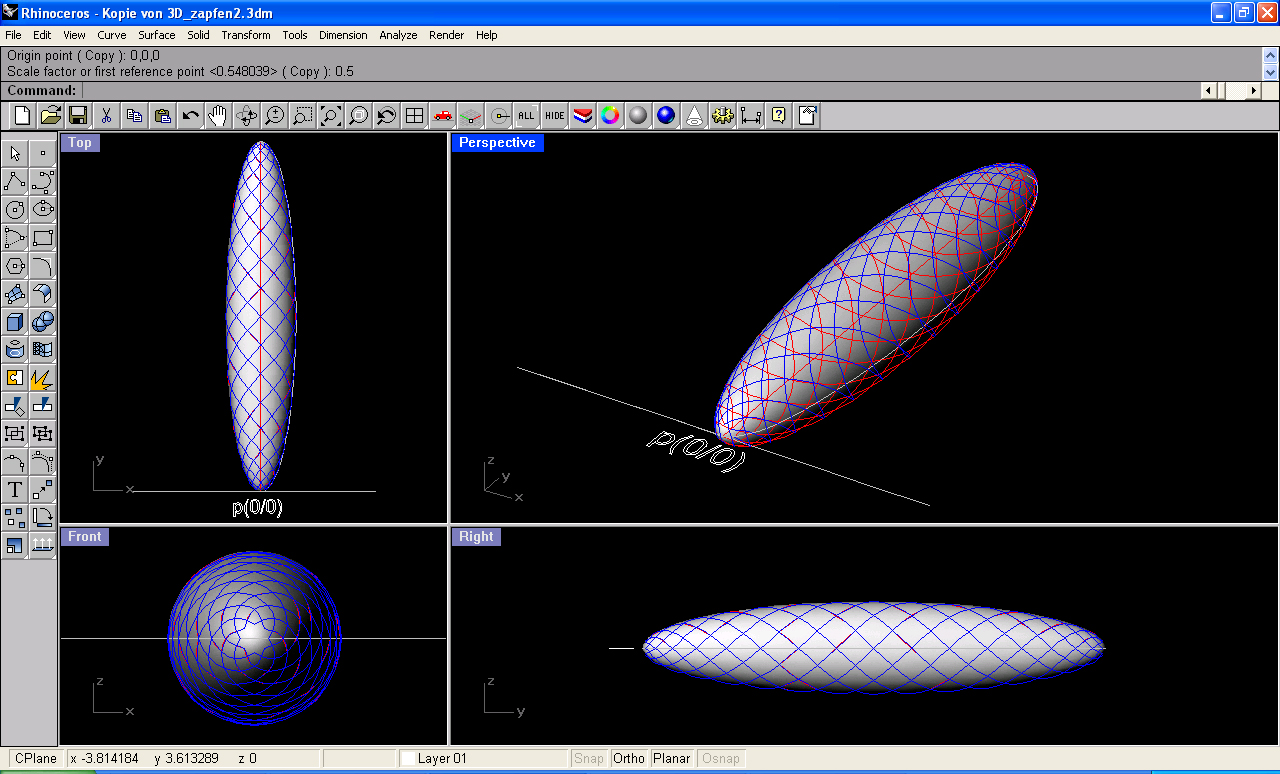This screenshot has height=774, width=1280.
Task: Click the command line horizontal scroll-left arrow
Action: coord(1209,90)
